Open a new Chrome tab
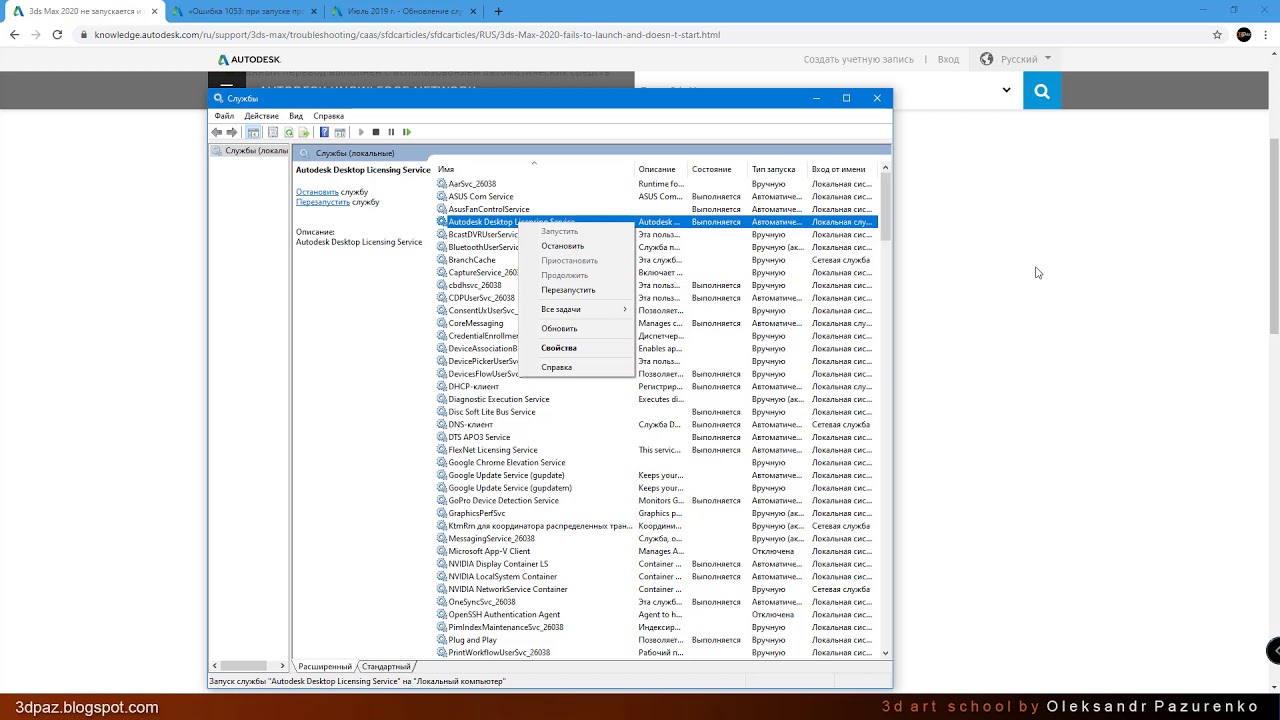Screen dimensions: 1280x720 tap(498, 11)
